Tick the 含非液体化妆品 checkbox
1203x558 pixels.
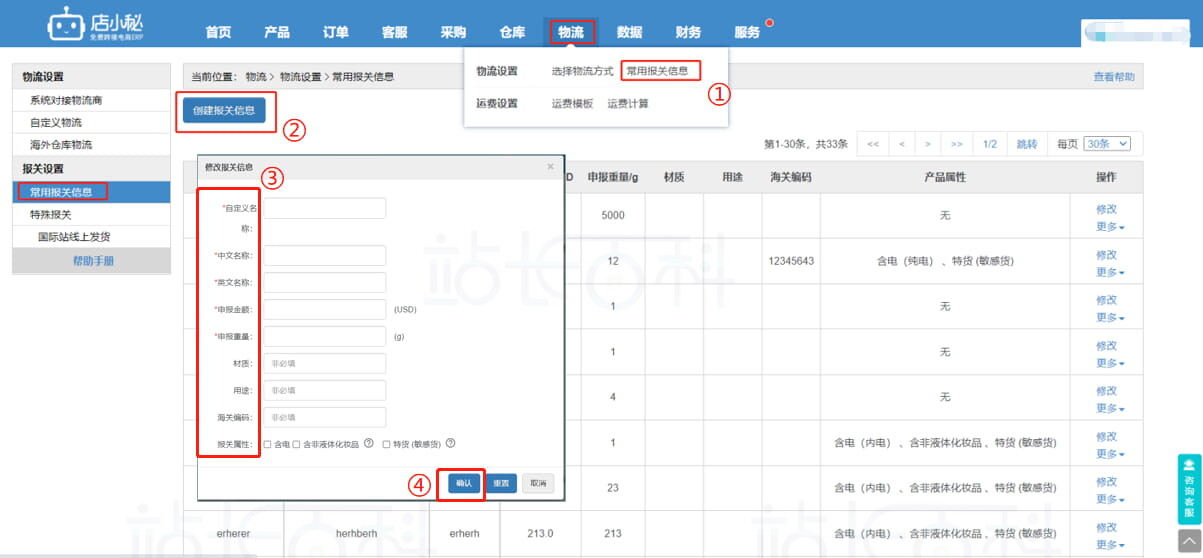(297, 444)
